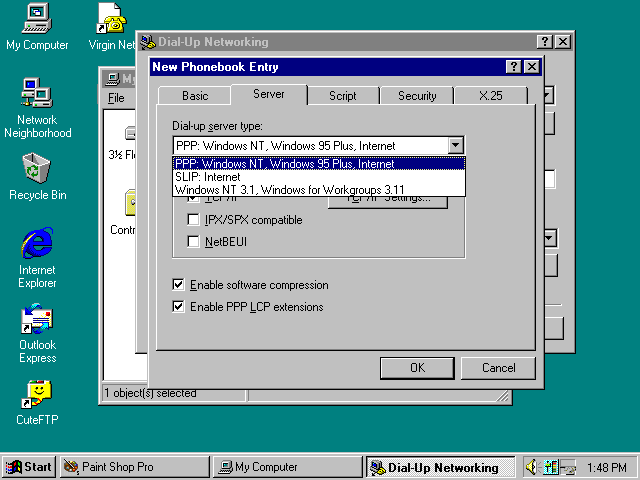640x480 pixels.
Task: Click the Dial-Up Networking taskbar button
Action: pos(440,467)
